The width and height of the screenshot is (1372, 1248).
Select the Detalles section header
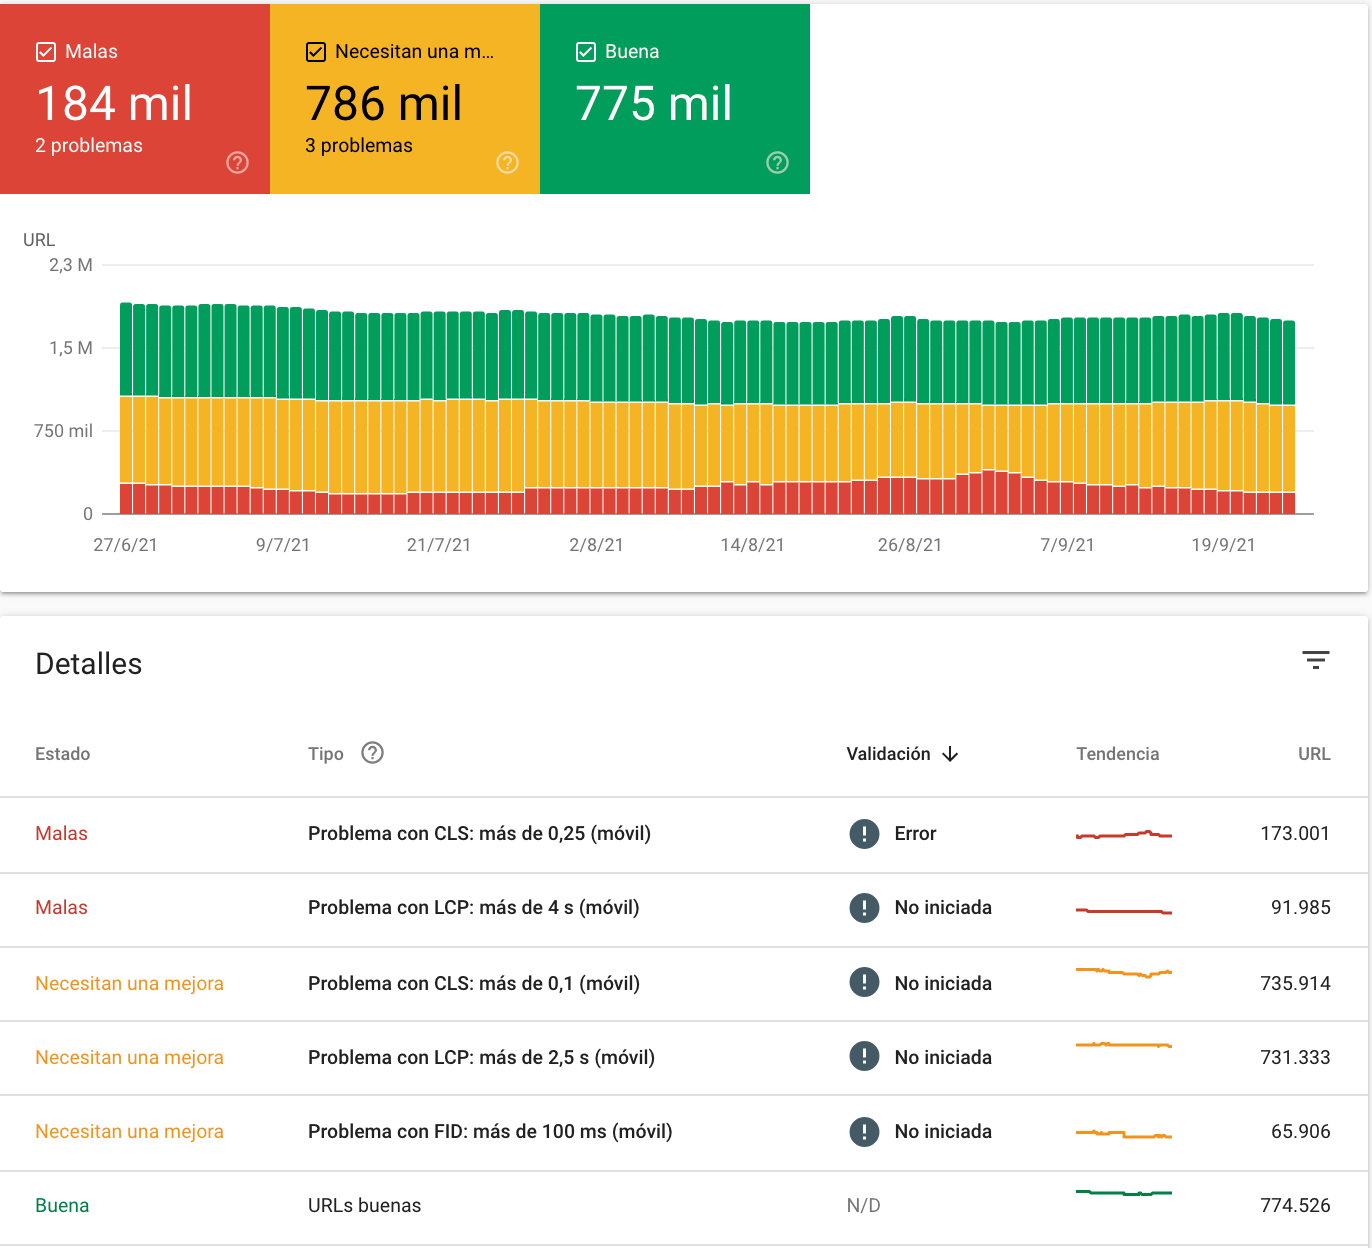[x=88, y=663]
